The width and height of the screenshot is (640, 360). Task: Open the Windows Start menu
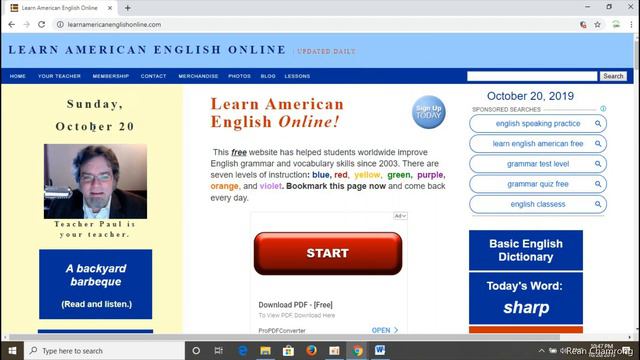[x=12, y=351]
